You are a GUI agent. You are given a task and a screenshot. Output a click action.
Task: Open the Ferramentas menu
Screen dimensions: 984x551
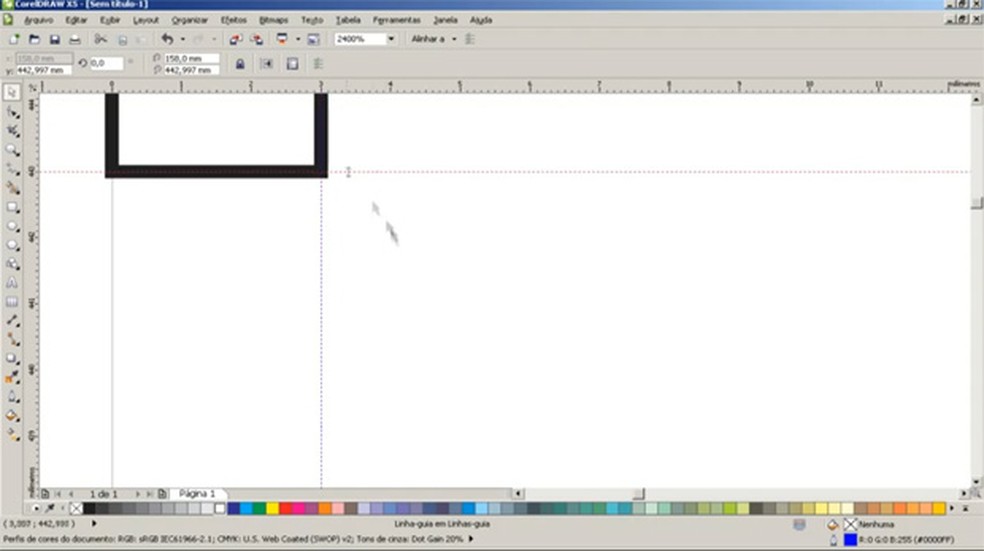tap(397, 20)
